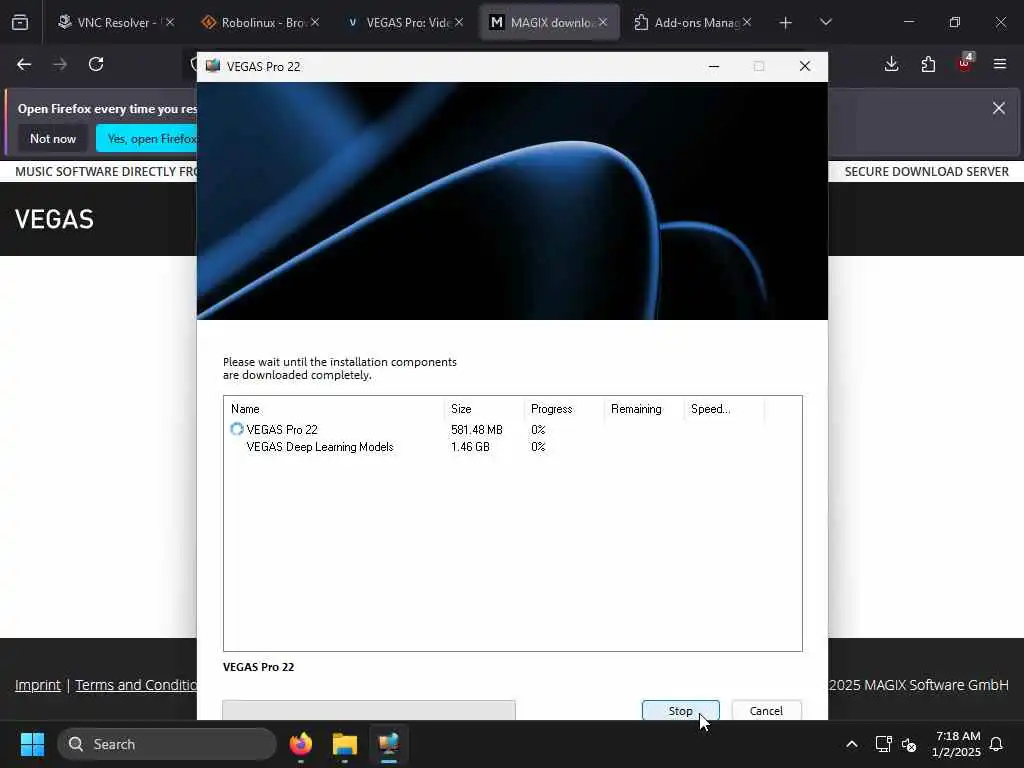Screen dimensions: 1024x768
Task: Open the Firefox extensions panel
Action: coord(928,64)
